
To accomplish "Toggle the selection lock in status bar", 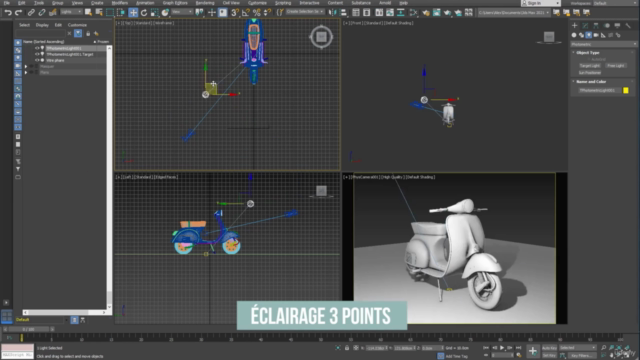I will (x=347, y=348).
